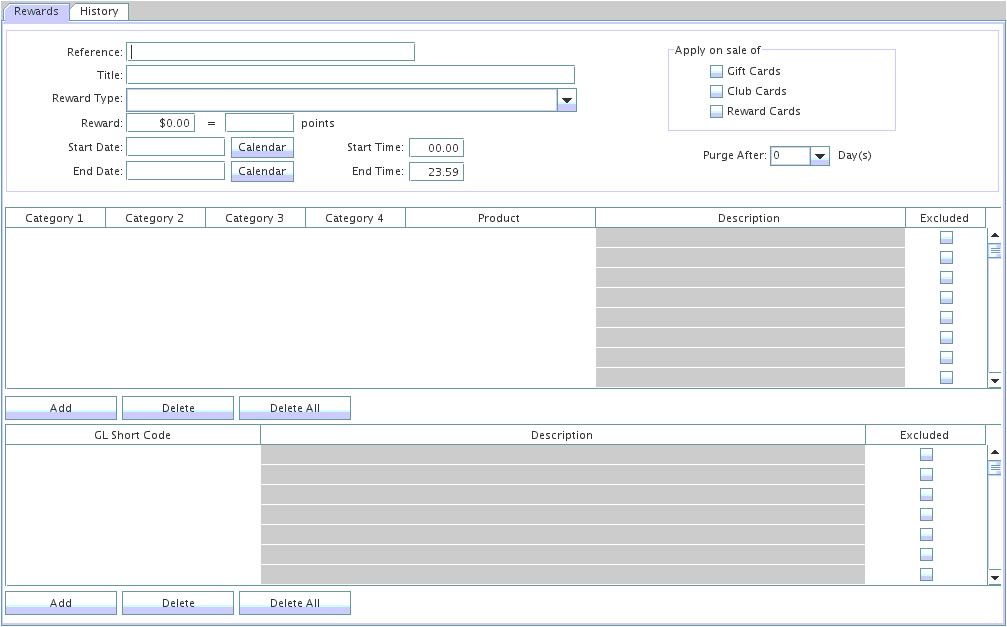The height and width of the screenshot is (627, 1007).
Task: Open Calendar for End Date
Action: pyautogui.click(x=262, y=171)
